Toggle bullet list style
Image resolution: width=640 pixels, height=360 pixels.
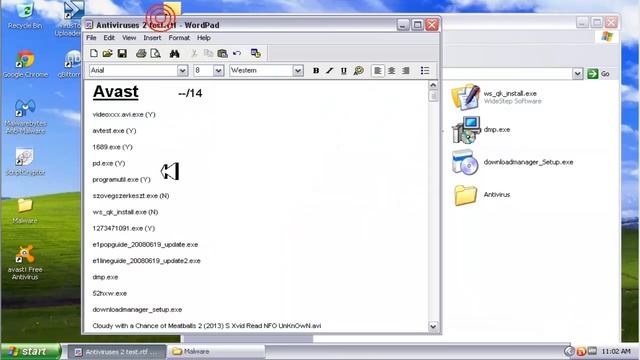(425, 71)
